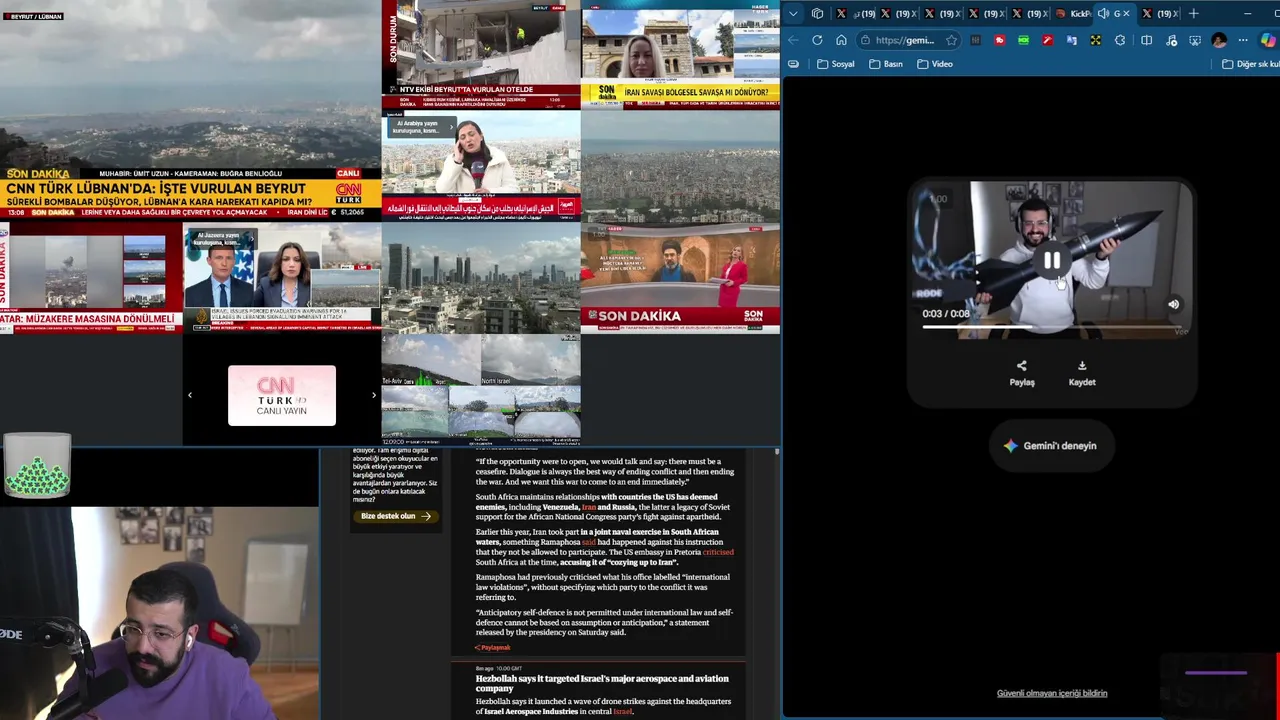Expand Diğer sık kullanılanlar folder
The image size is (1280, 720).
pyautogui.click(x=1250, y=64)
